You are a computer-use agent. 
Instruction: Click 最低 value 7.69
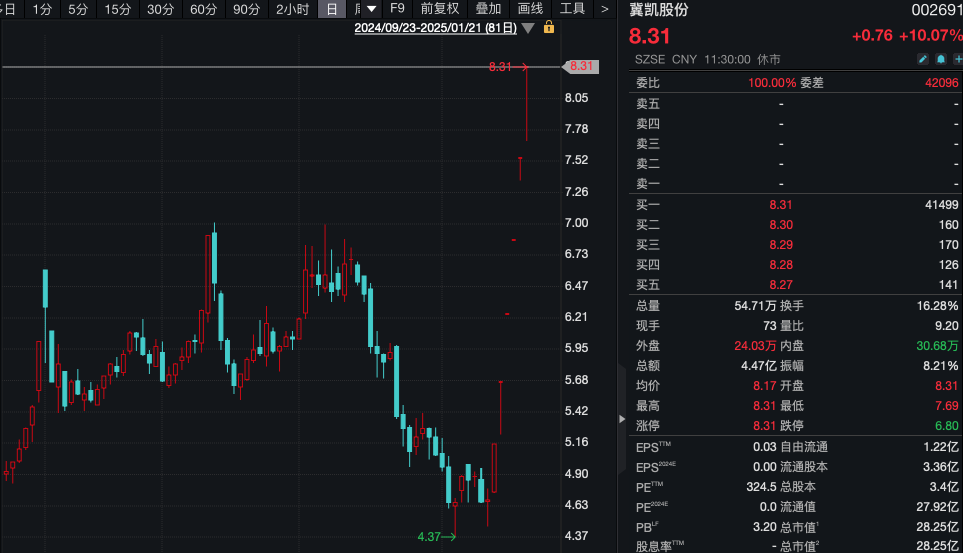click(946, 406)
